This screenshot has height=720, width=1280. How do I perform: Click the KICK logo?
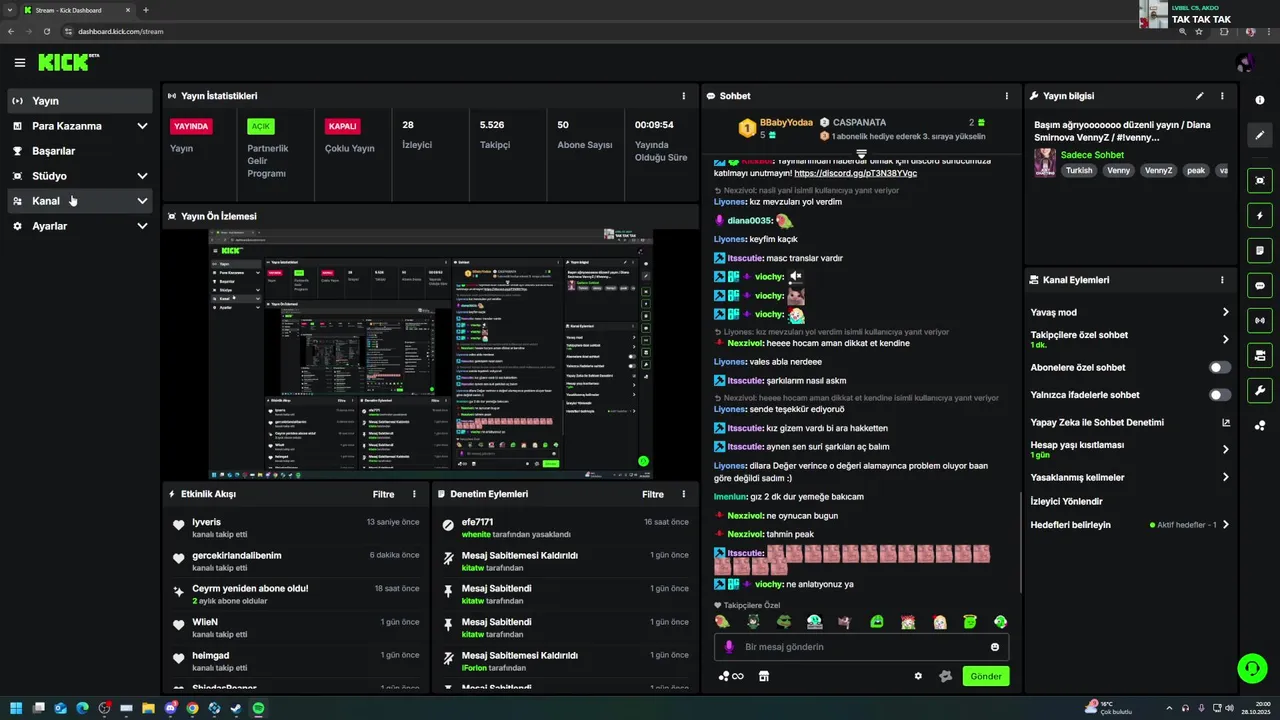[68, 62]
